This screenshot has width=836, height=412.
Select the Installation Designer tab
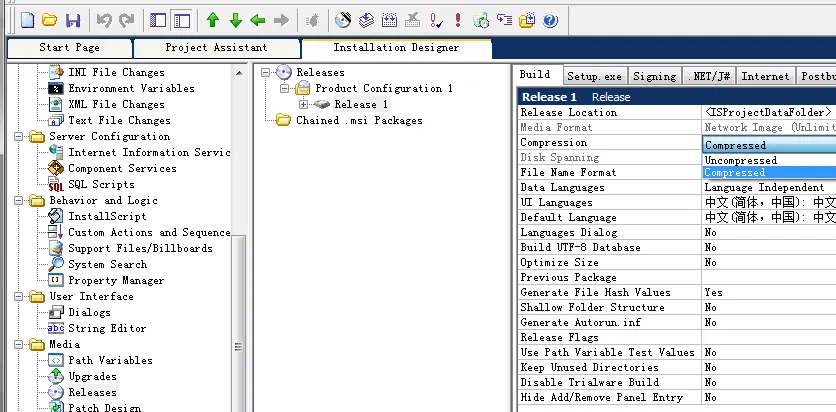tap(396, 48)
